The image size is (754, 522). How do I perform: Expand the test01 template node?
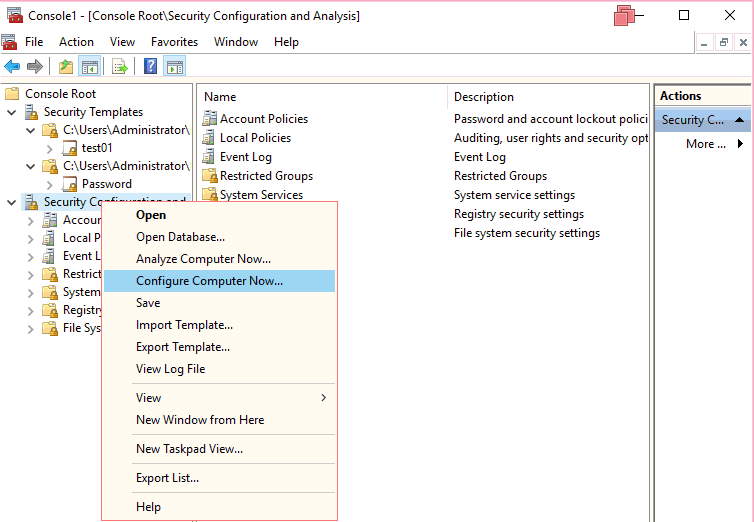point(49,148)
